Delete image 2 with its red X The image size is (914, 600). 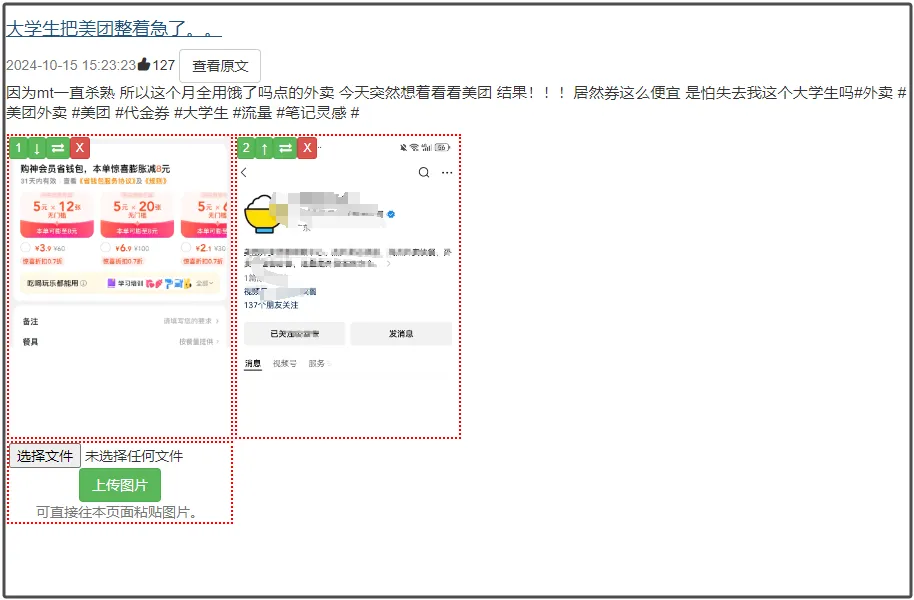[x=307, y=148]
